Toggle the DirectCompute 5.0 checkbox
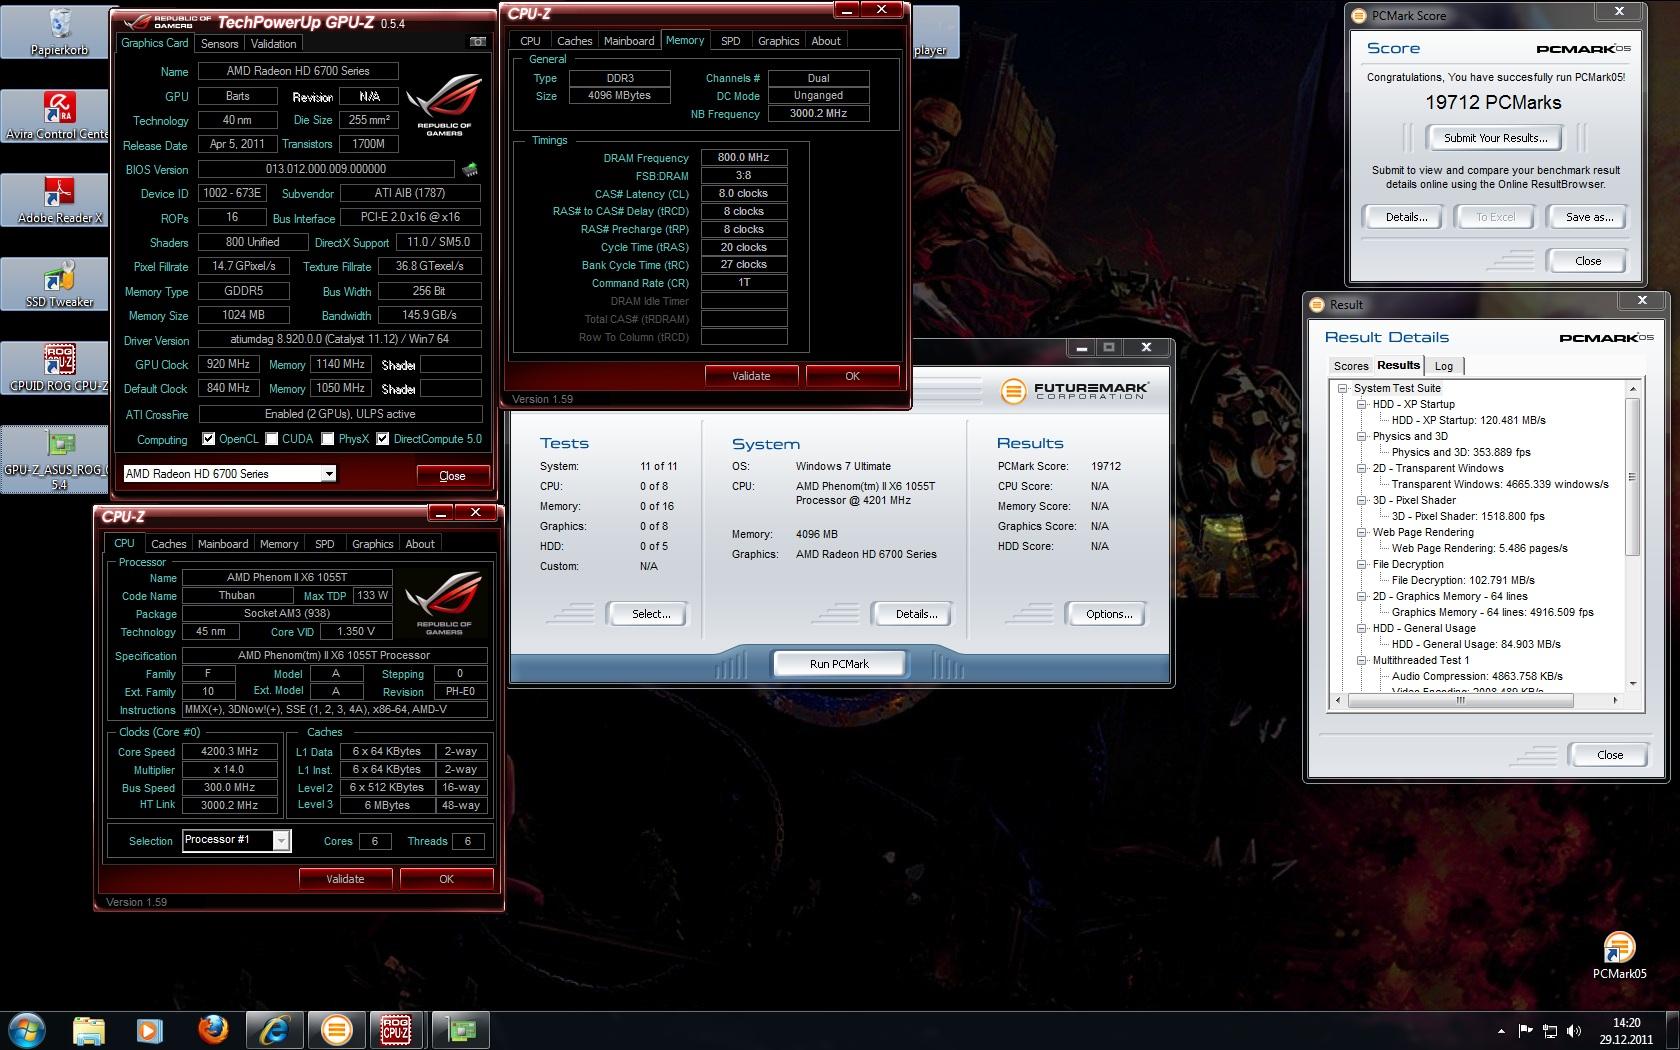The image size is (1680, 1050). 382,439
